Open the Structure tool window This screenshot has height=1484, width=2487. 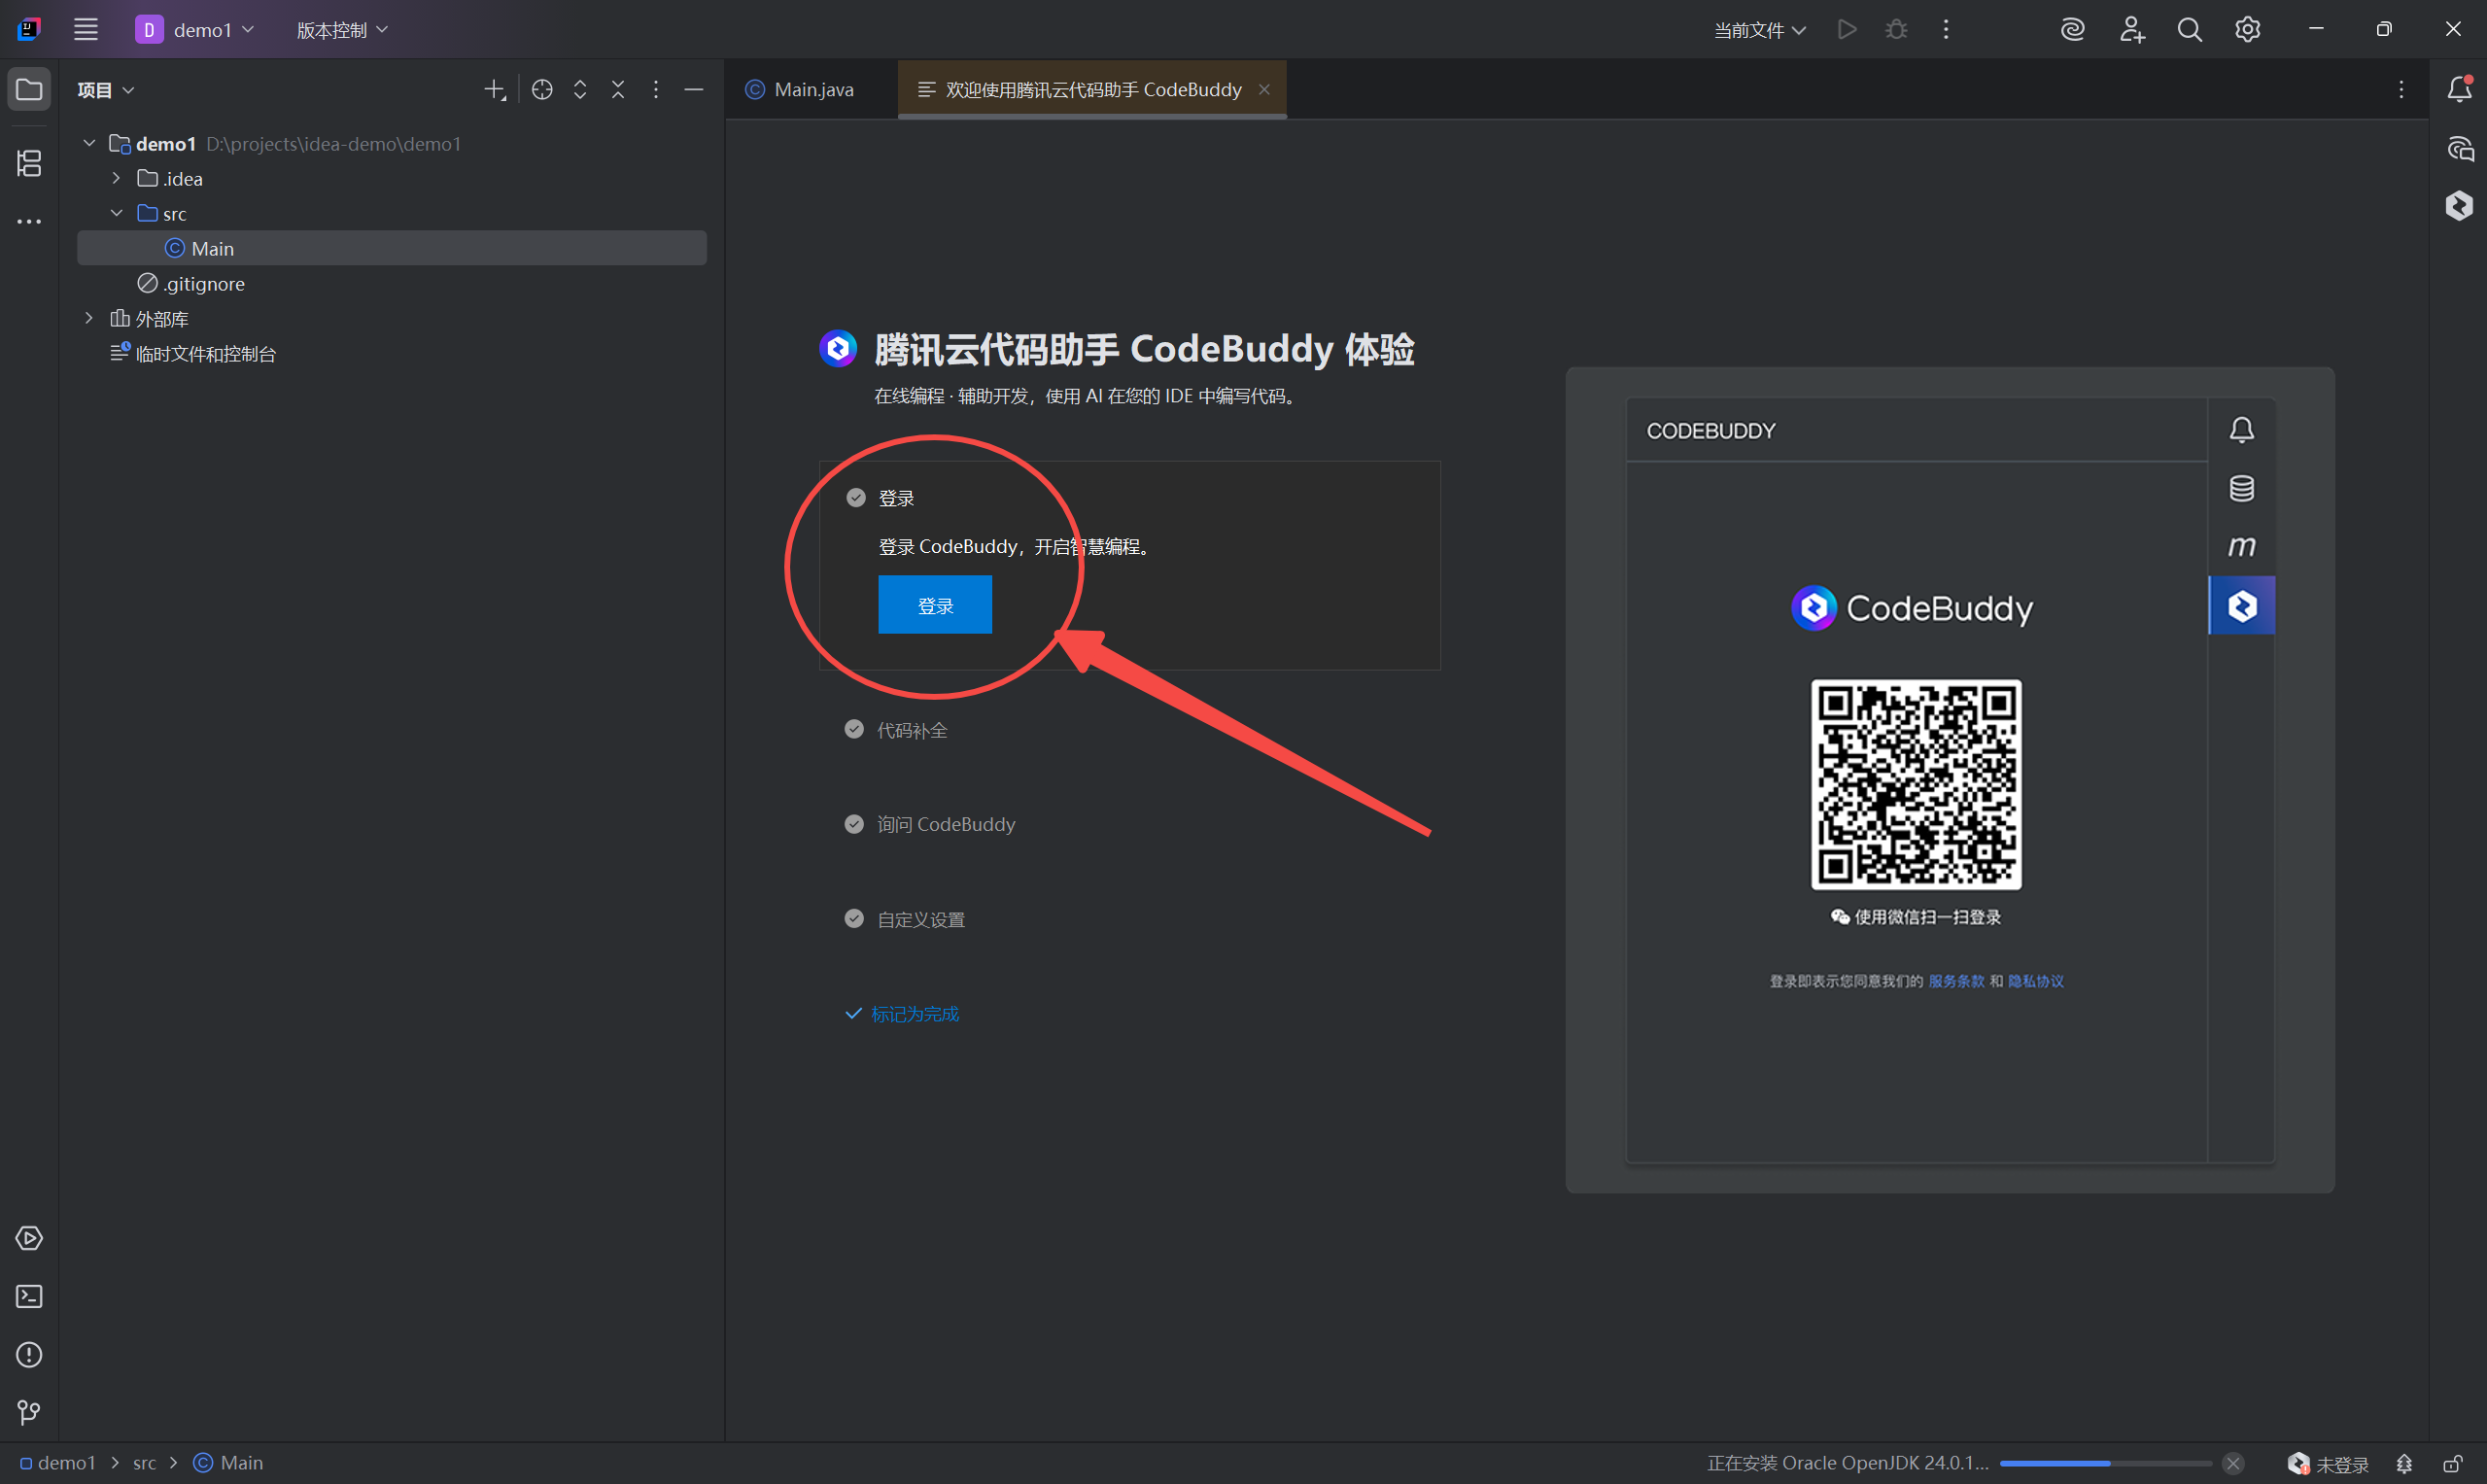tap(29, 163)
